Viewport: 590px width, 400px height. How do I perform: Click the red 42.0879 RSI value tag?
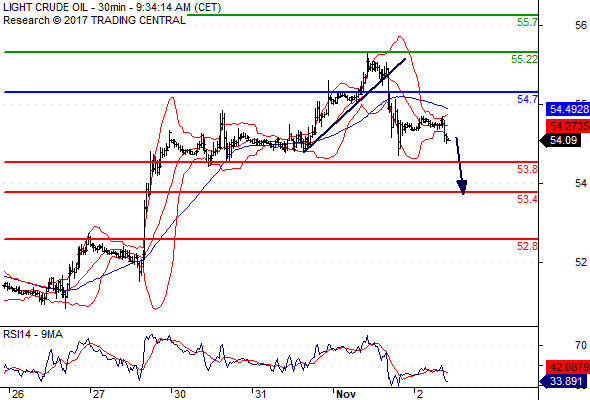(568, 367)
